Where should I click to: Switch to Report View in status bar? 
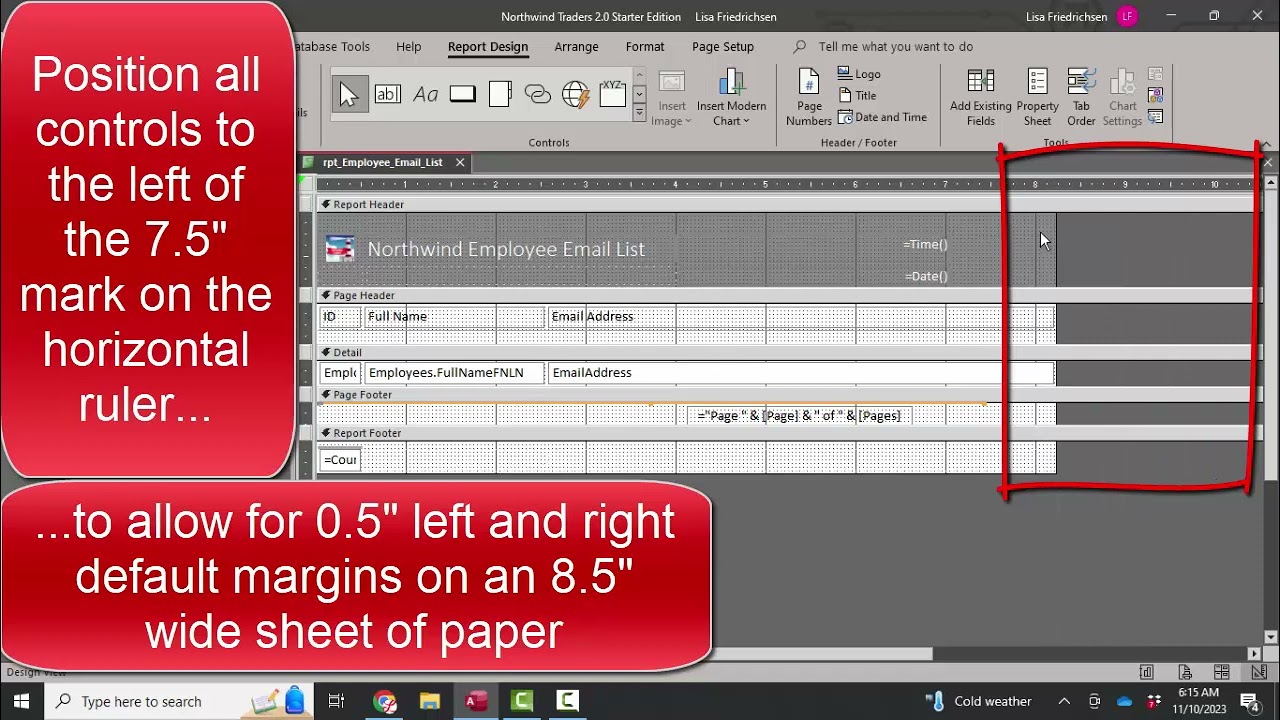tap(1146, 672)
